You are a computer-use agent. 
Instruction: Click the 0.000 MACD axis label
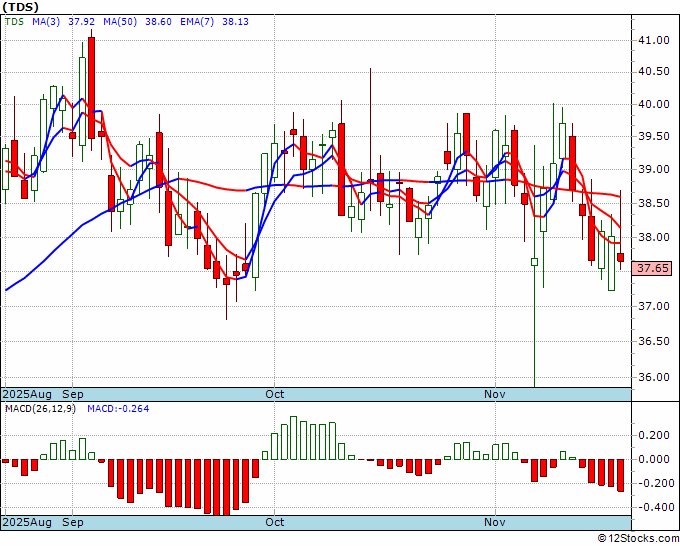point(654,459)
